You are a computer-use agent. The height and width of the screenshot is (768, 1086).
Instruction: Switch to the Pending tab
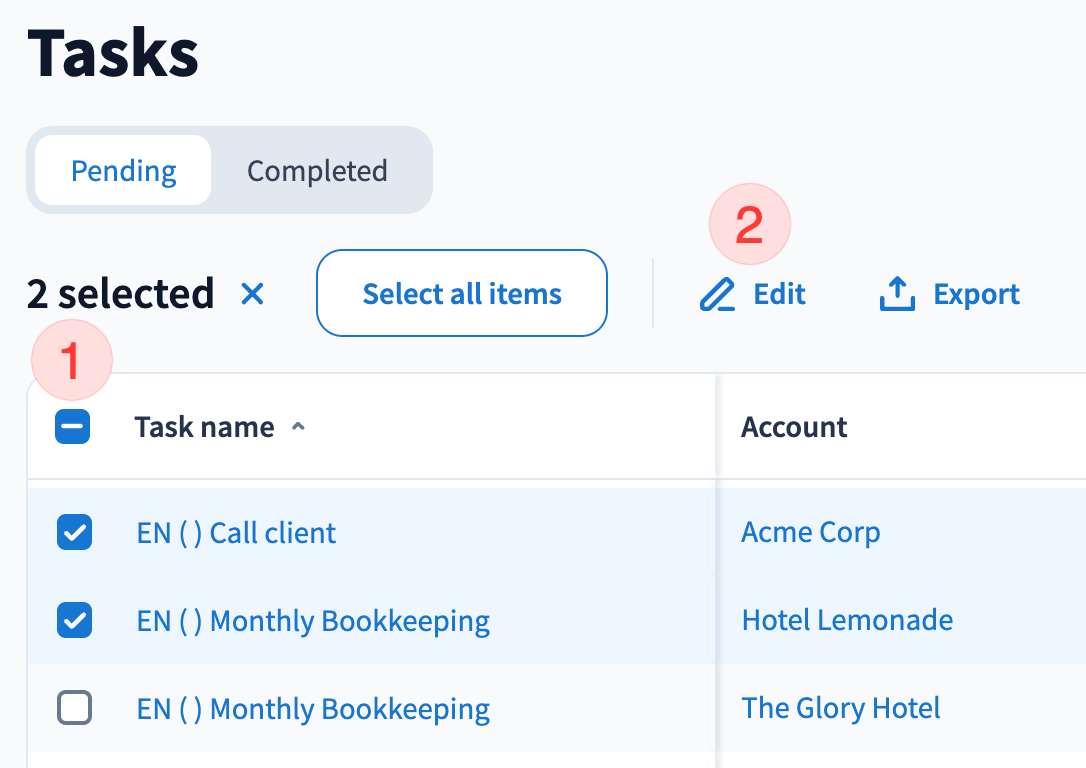(123, 171)
